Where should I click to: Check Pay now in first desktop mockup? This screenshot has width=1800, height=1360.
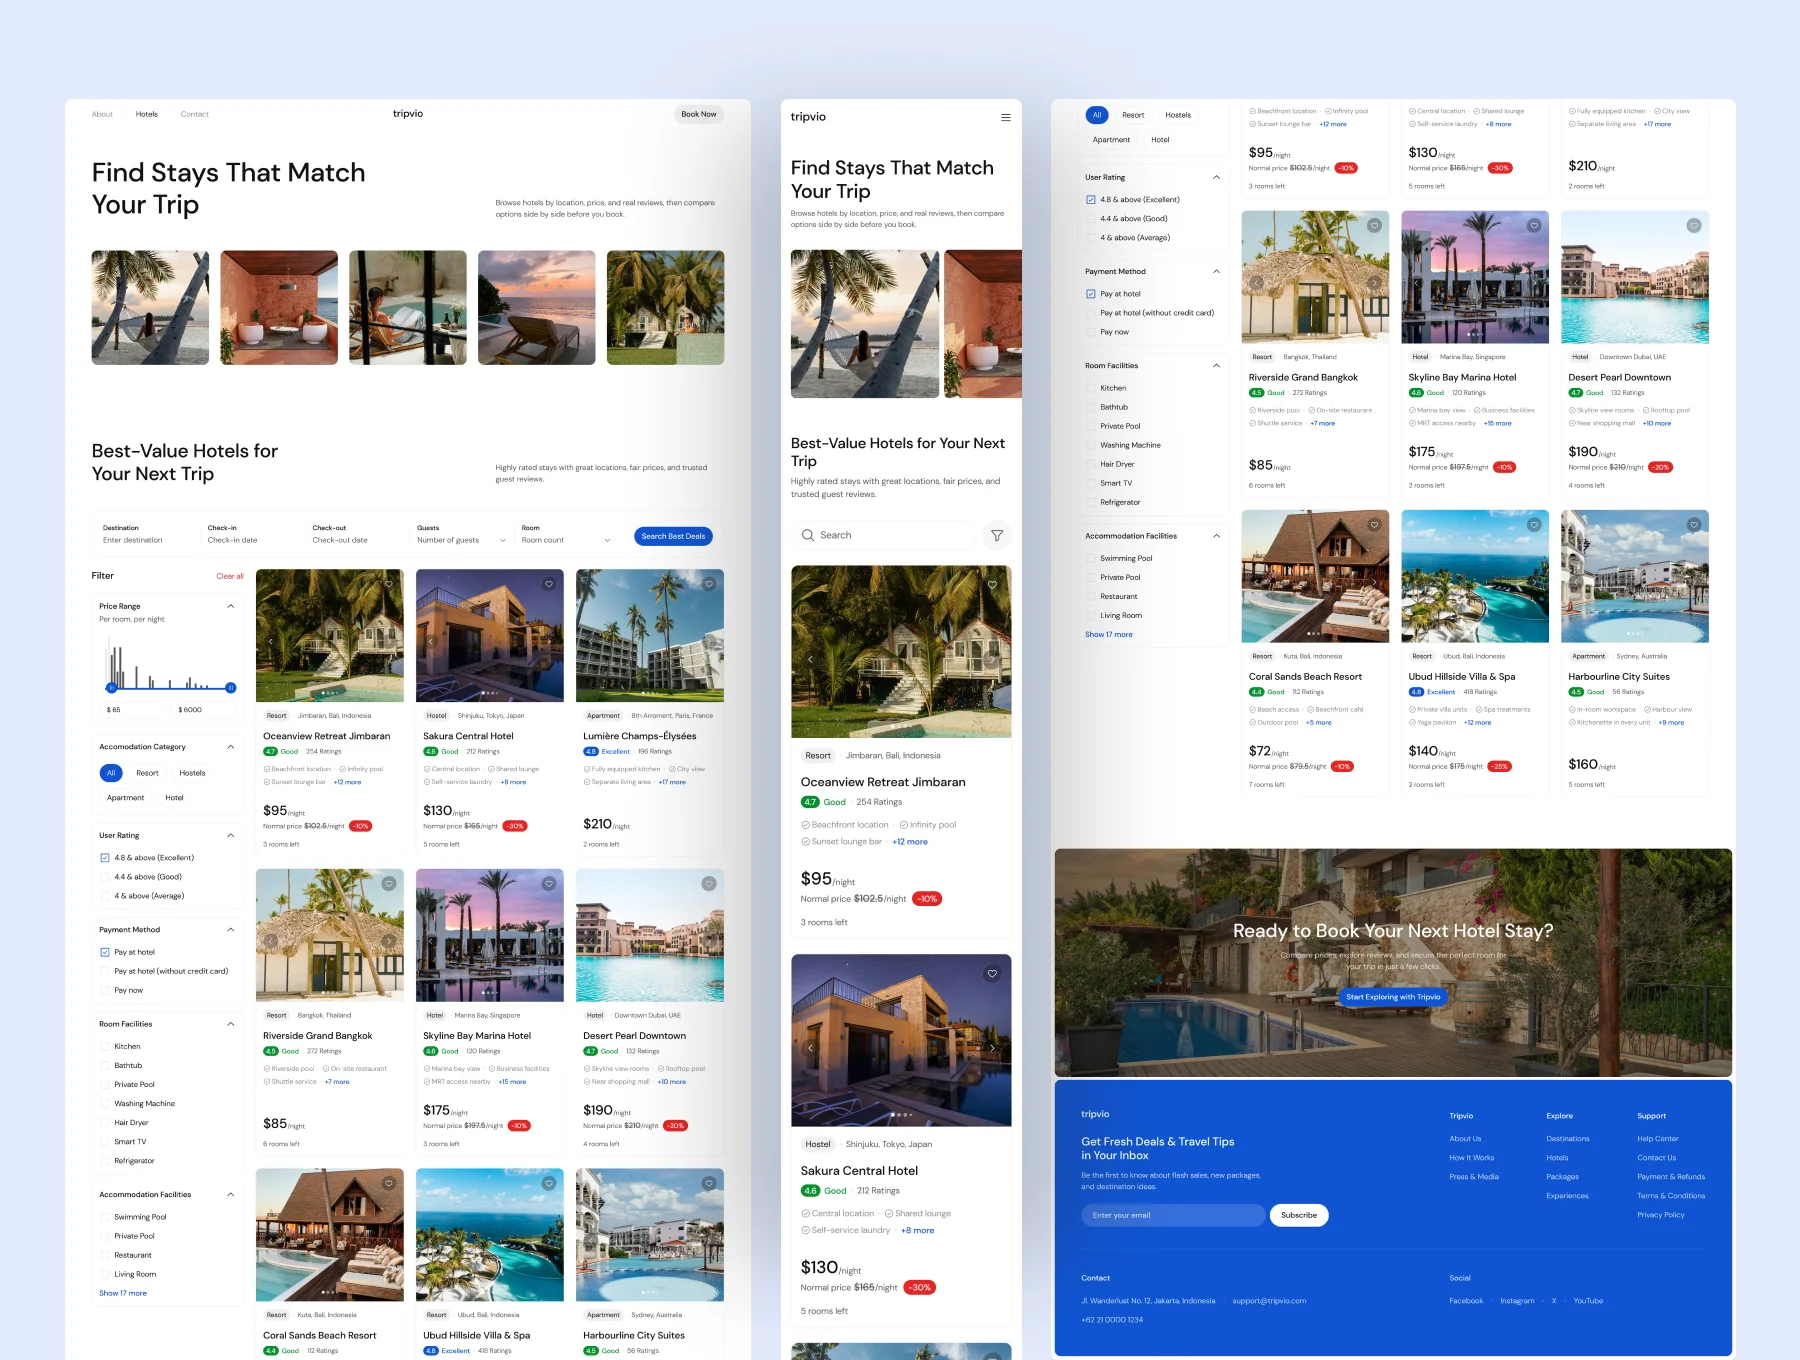point(105,991)
